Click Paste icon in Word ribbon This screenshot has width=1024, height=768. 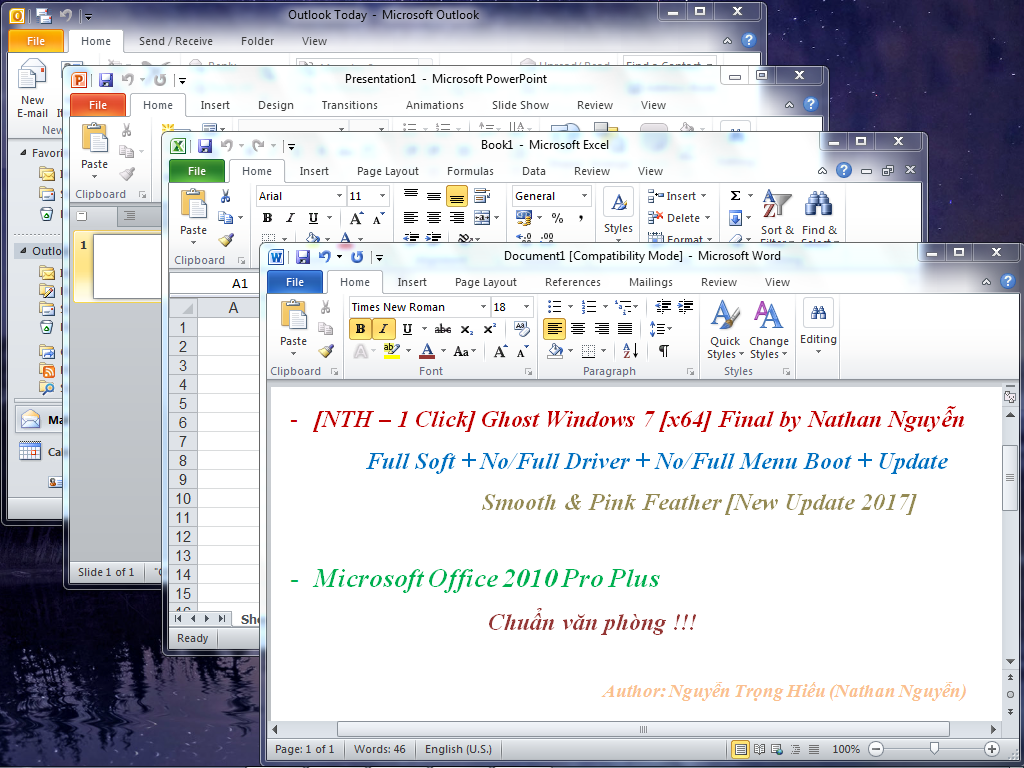pos(293,315)
